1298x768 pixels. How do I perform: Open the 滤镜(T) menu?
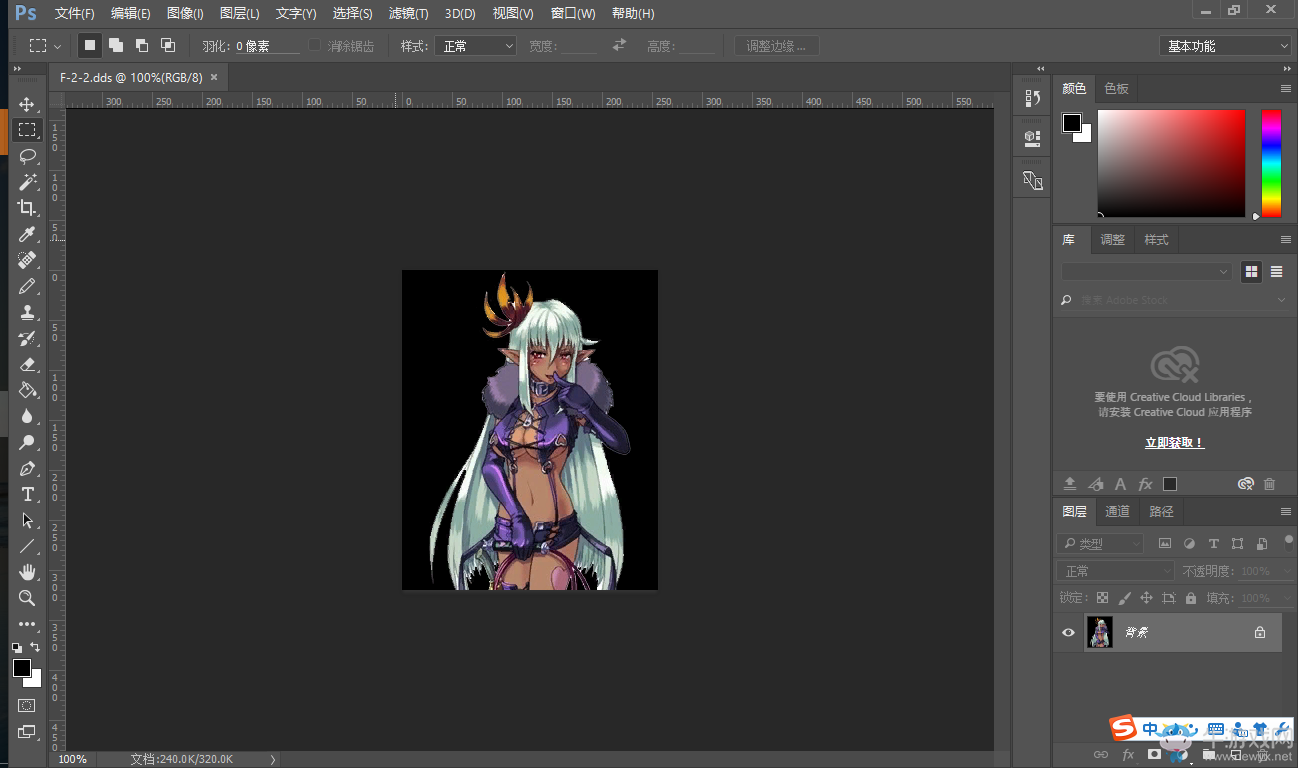pos(408,13)
